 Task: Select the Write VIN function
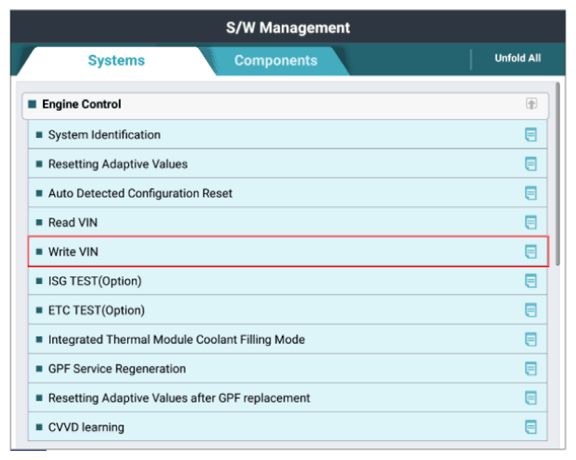point(288,252)
